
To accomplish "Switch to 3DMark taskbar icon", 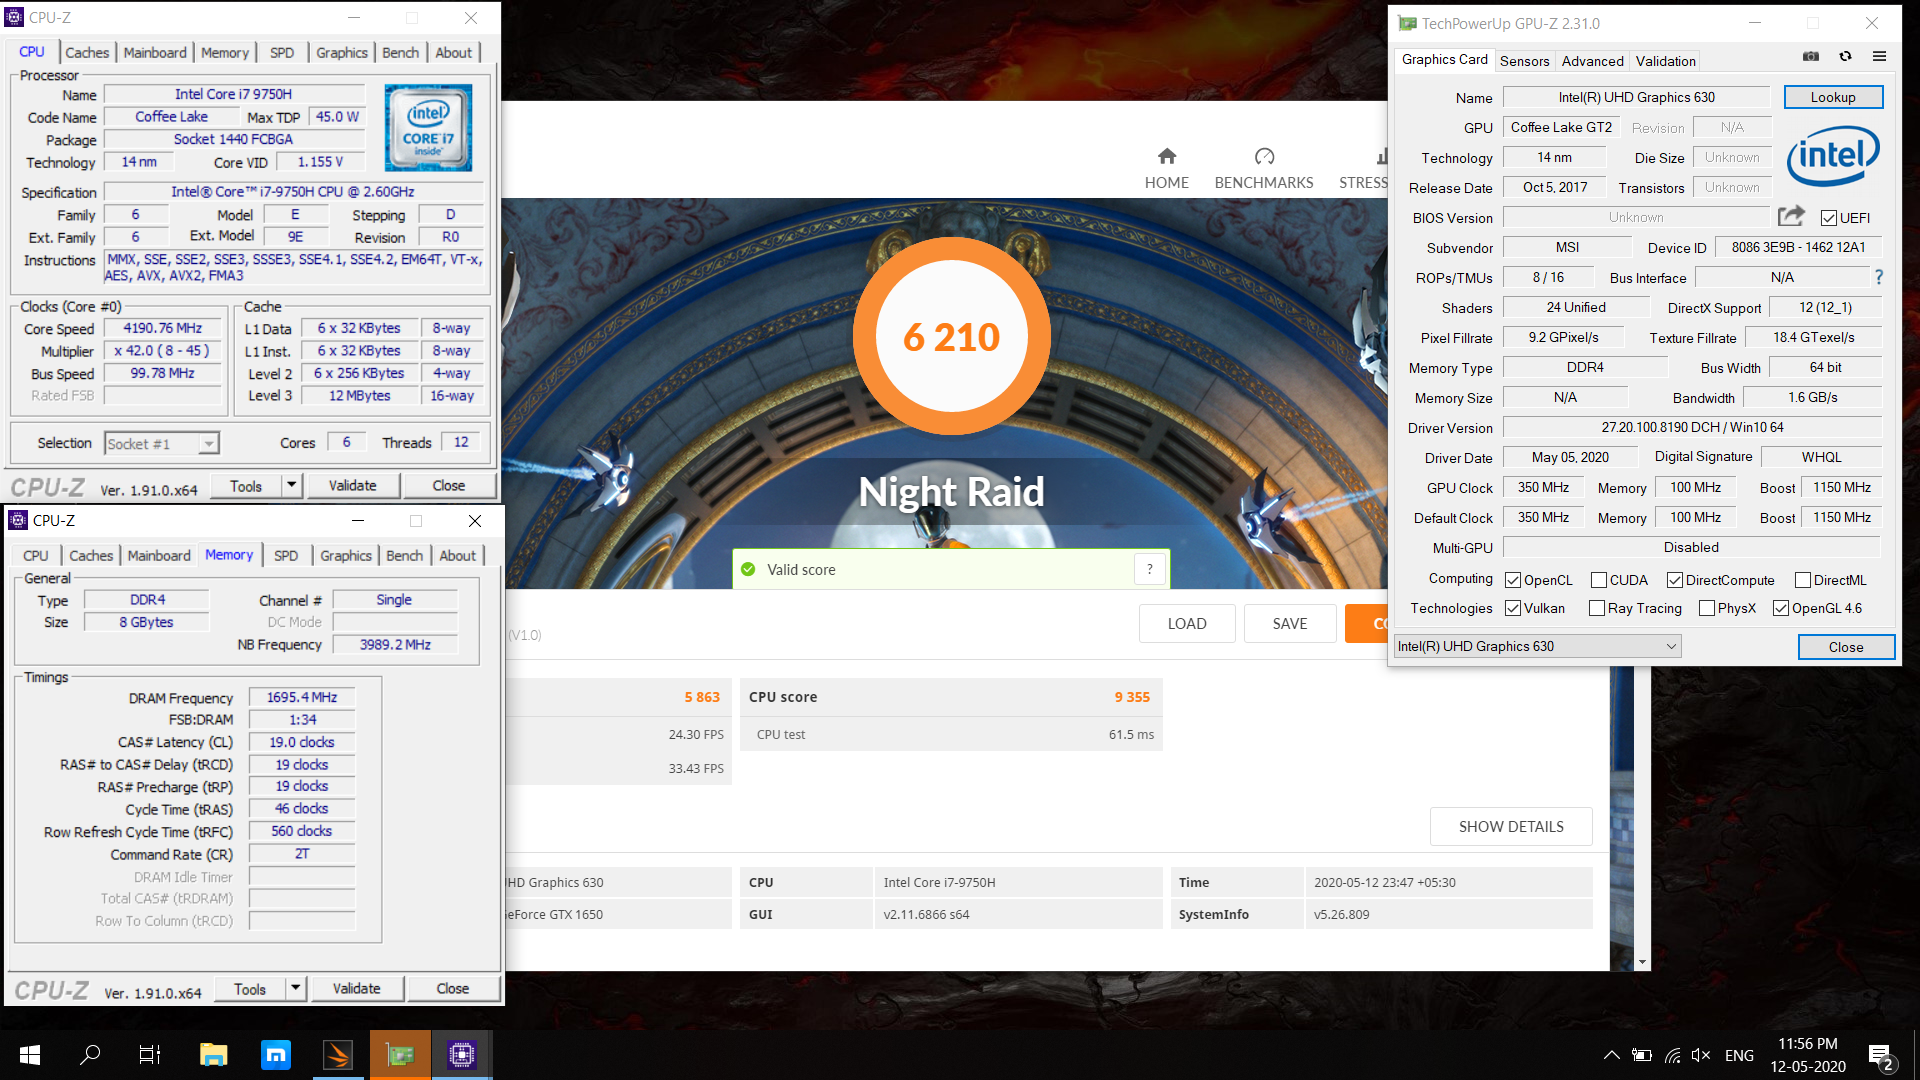I will click(338, 1055).
